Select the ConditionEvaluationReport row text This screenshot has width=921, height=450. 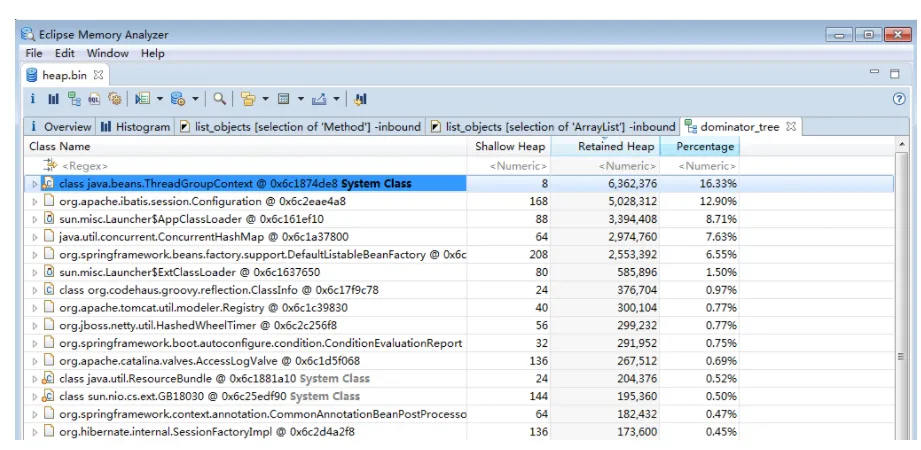tap(261, 343)
